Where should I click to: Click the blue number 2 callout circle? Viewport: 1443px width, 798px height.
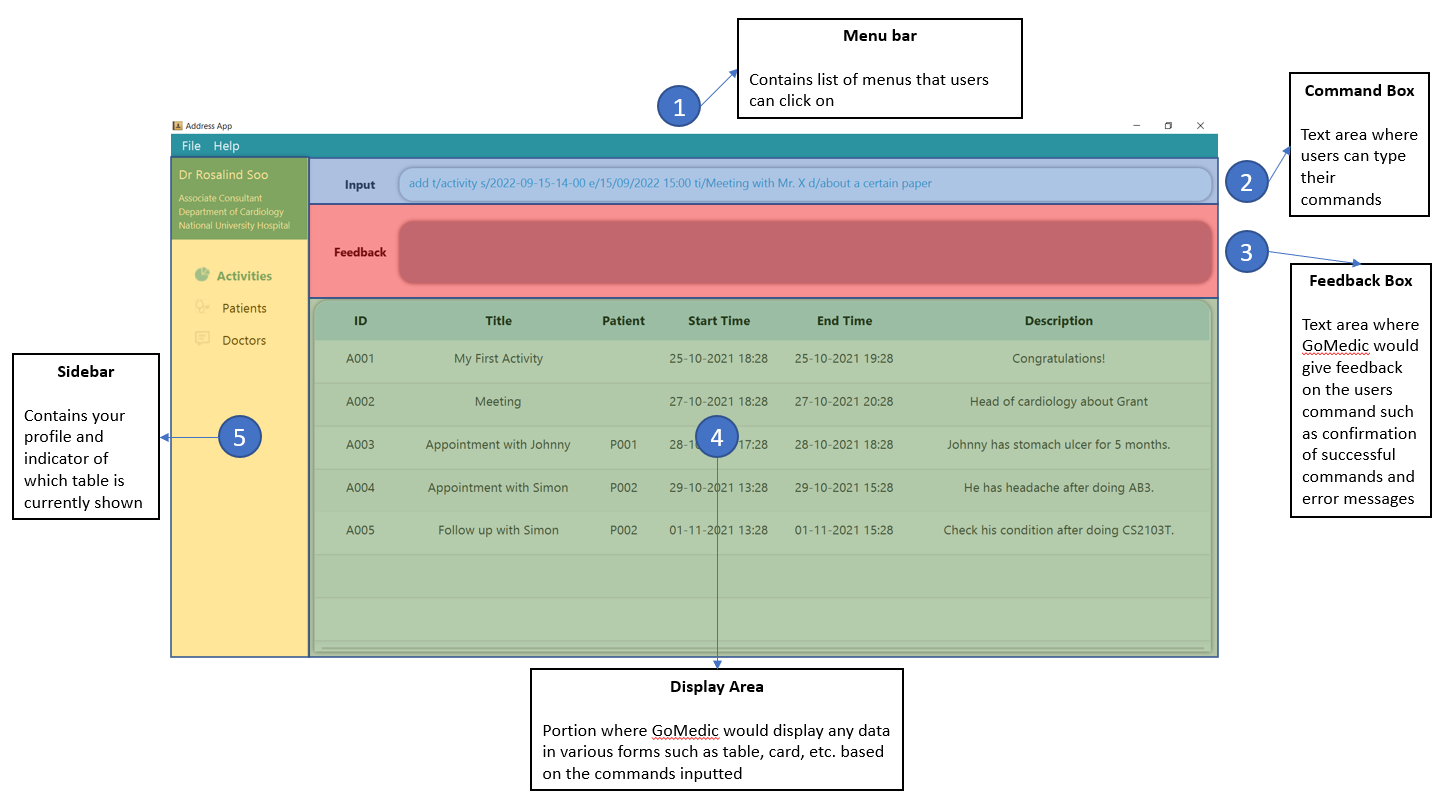[x=1246, y=182]
